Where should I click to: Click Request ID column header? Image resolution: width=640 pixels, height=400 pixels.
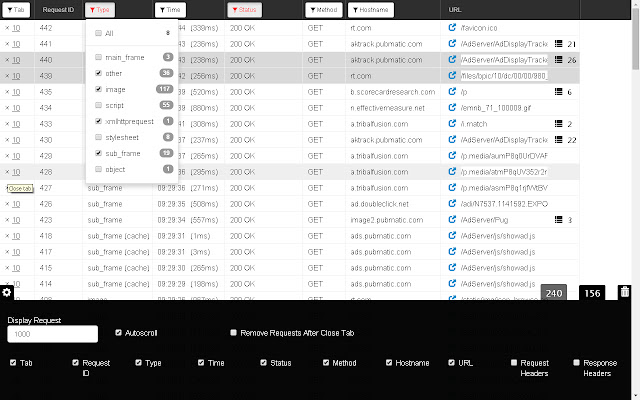tap(58, 10)
